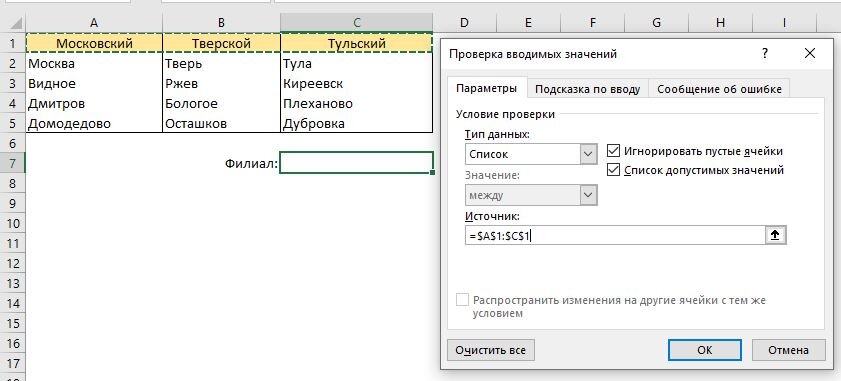Select the empty cell C7 next to Филиал
Image resolution: width=841 pixels, height=381 pixels.
[357, 163]
